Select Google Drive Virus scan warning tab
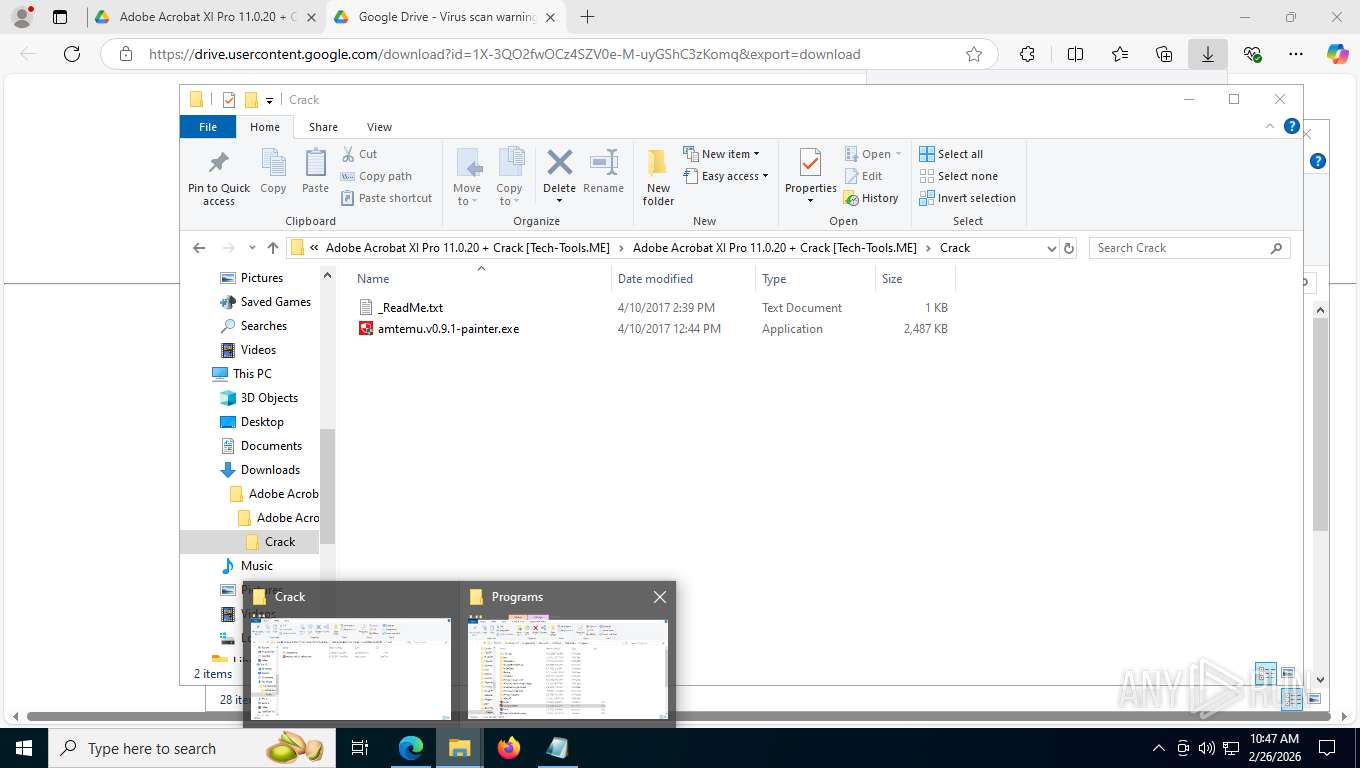Image resolution: width=1360 pixels, height=768 pixels. 447,17
